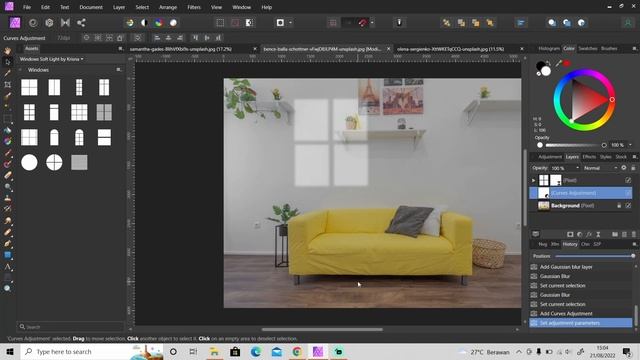Select the Flood Fill tool
This screenshot has width=640, height=360.
pos(7,130)
